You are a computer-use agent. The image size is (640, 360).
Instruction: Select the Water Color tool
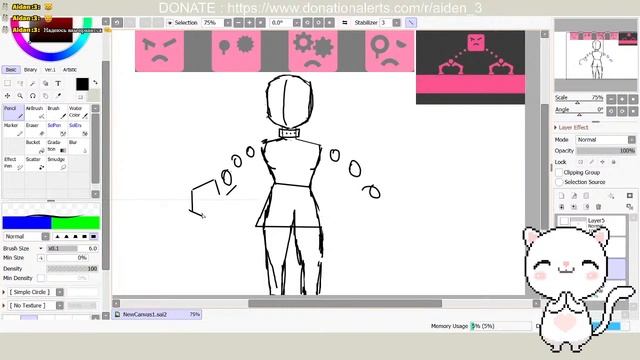pos(78,112)
